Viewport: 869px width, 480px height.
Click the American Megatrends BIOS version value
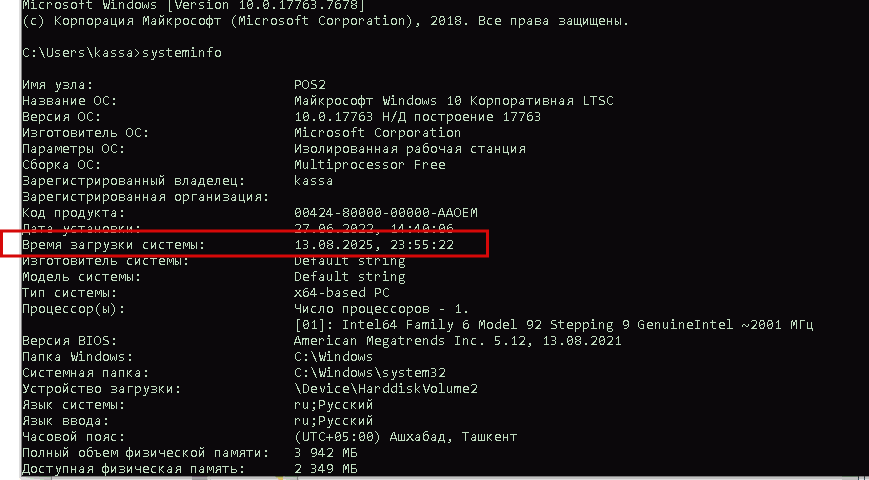(x=457, y=340)
